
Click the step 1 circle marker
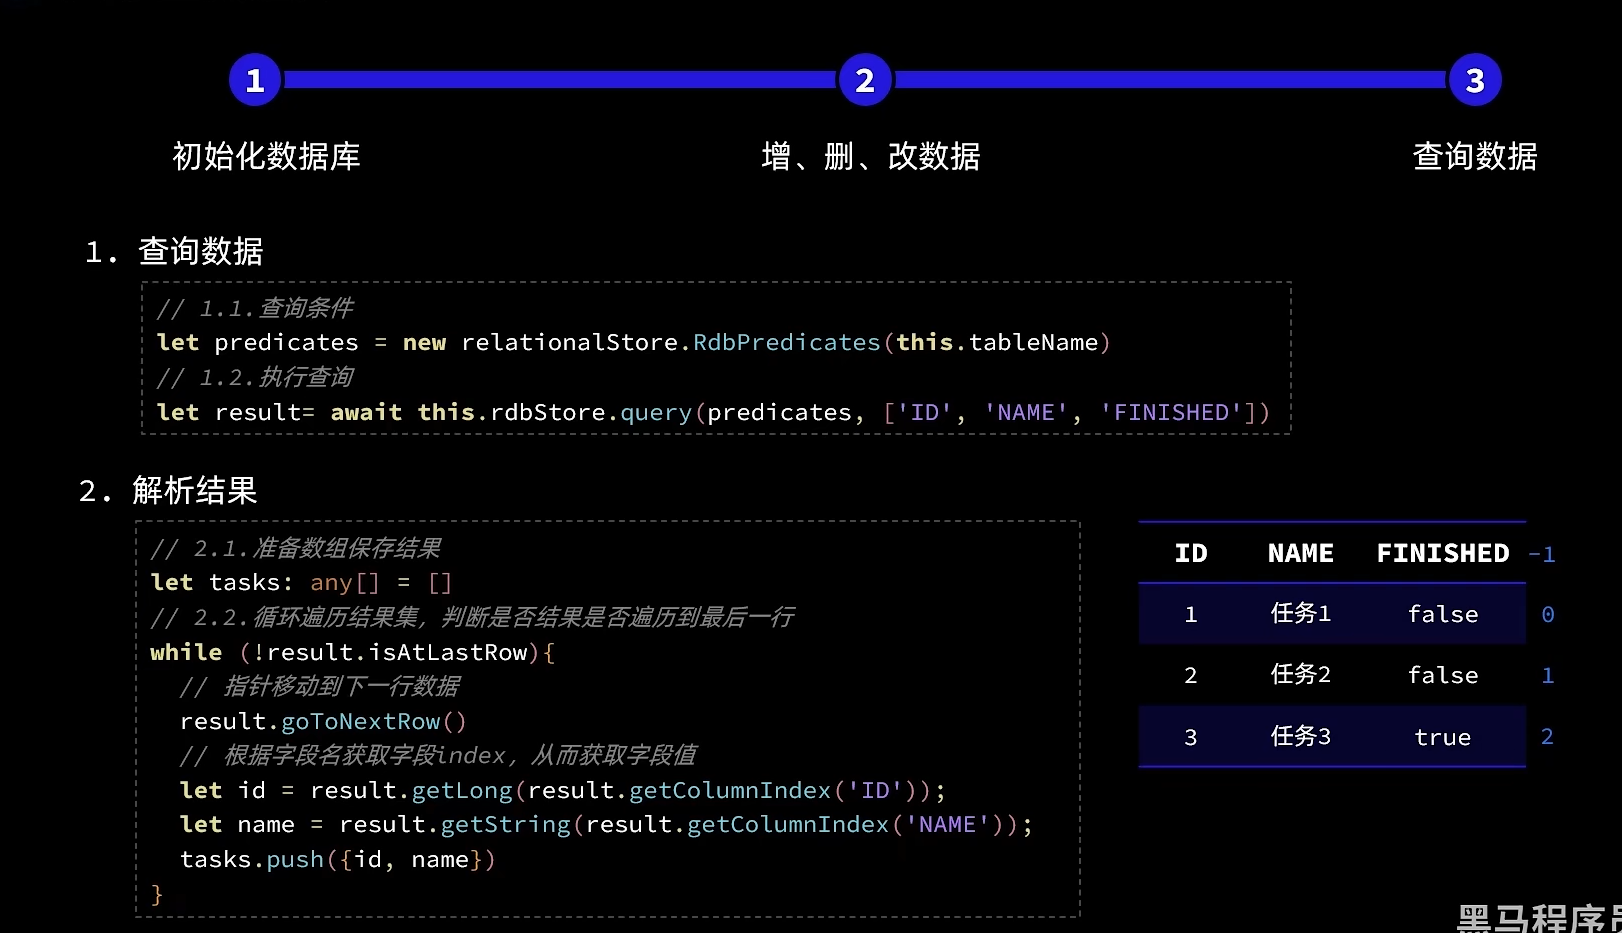[255, 80]
